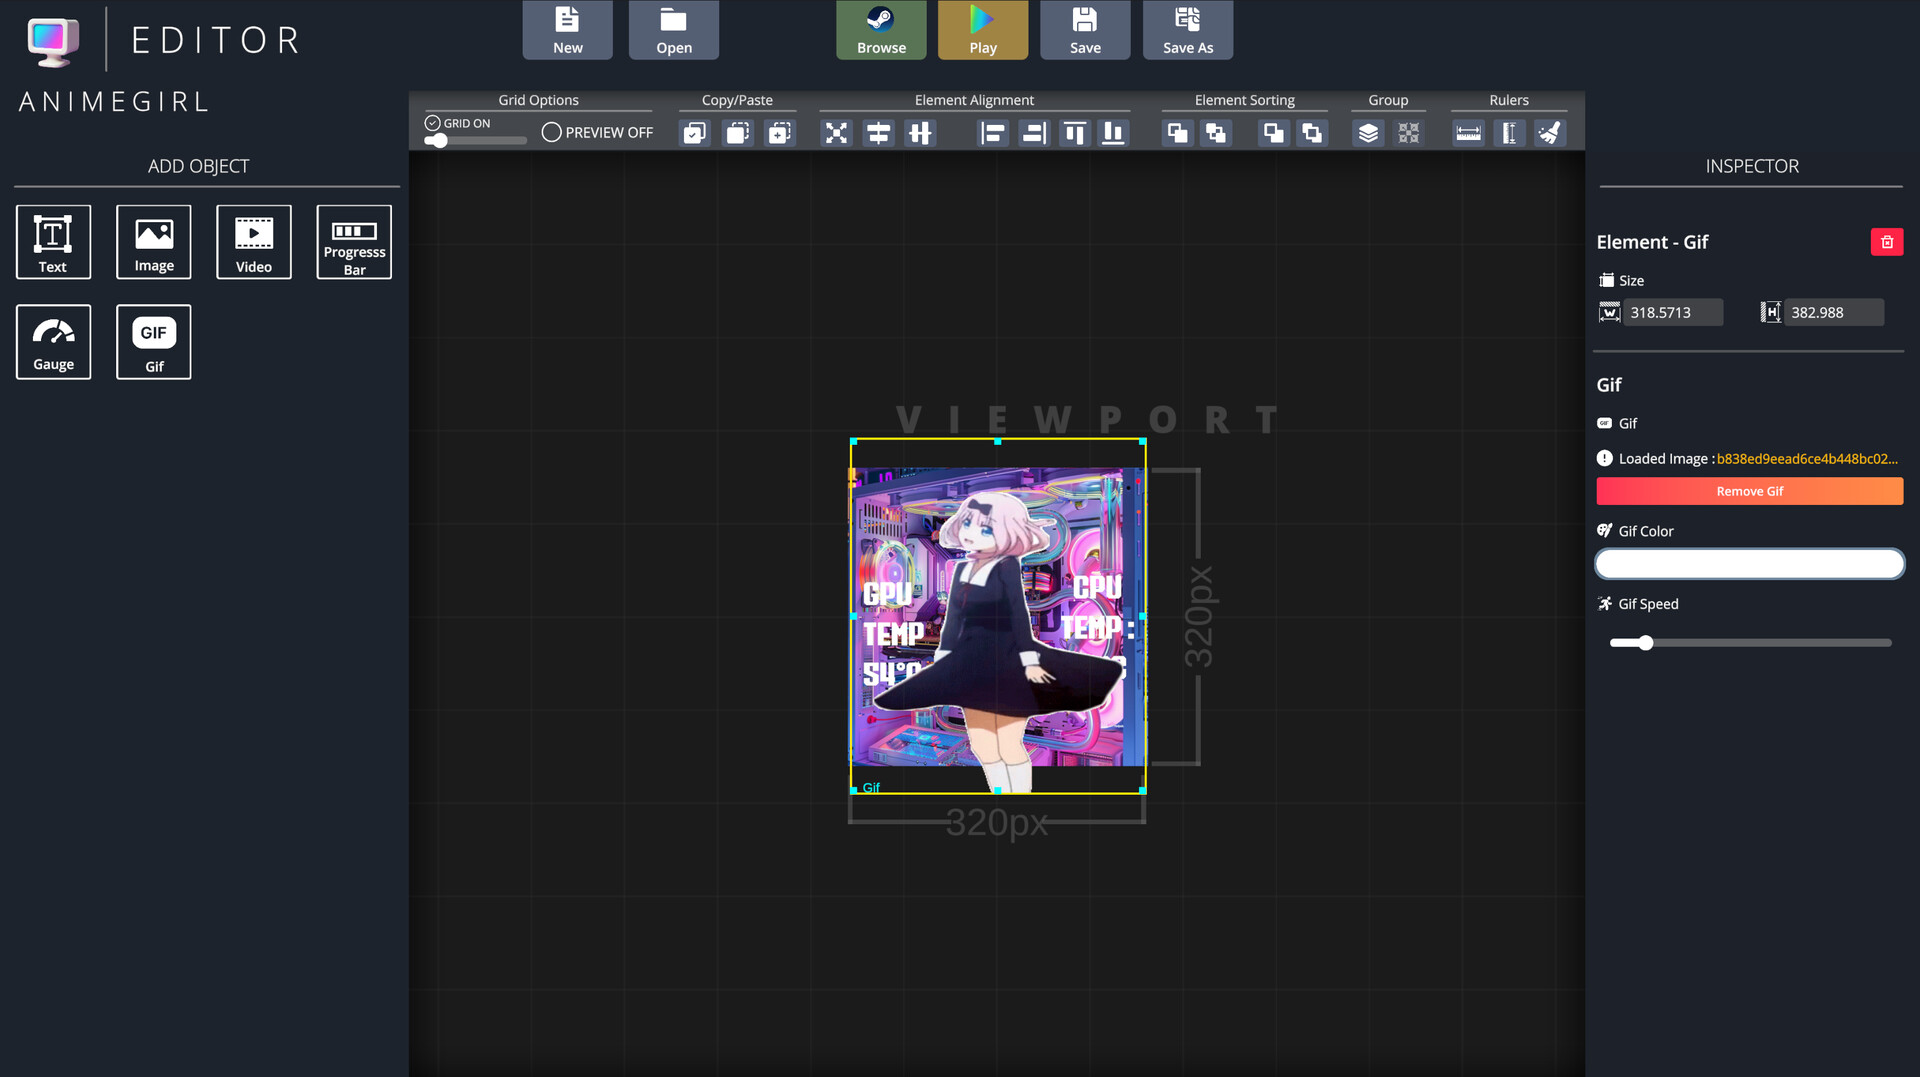Image resolution: width=1920 pixels, height=1077 pixels.
Task: Ungroup the selected elements
Action: pos(1408,133)
